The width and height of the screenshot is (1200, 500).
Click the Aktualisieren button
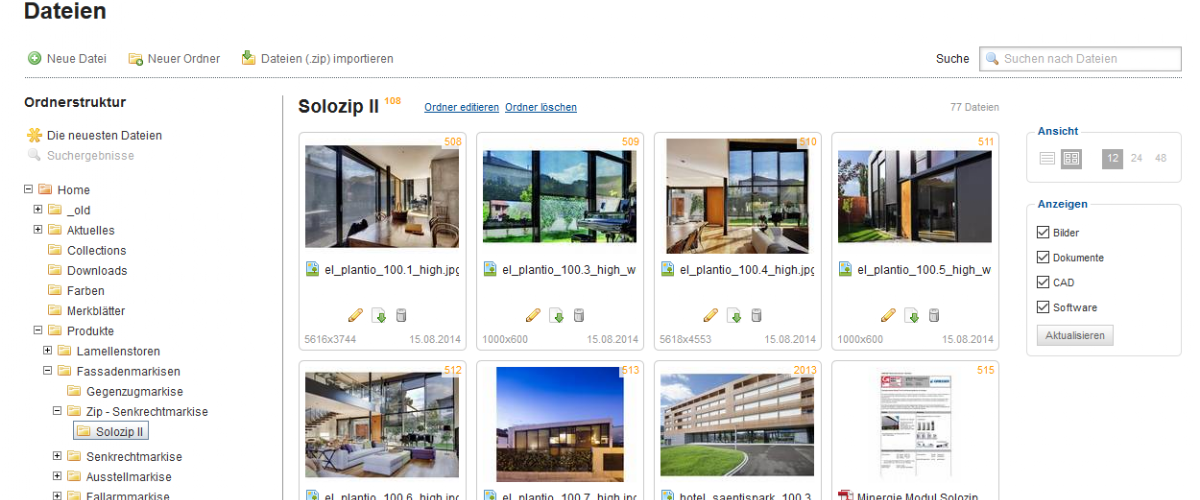pyautogui.click(x=1075, y=335)
